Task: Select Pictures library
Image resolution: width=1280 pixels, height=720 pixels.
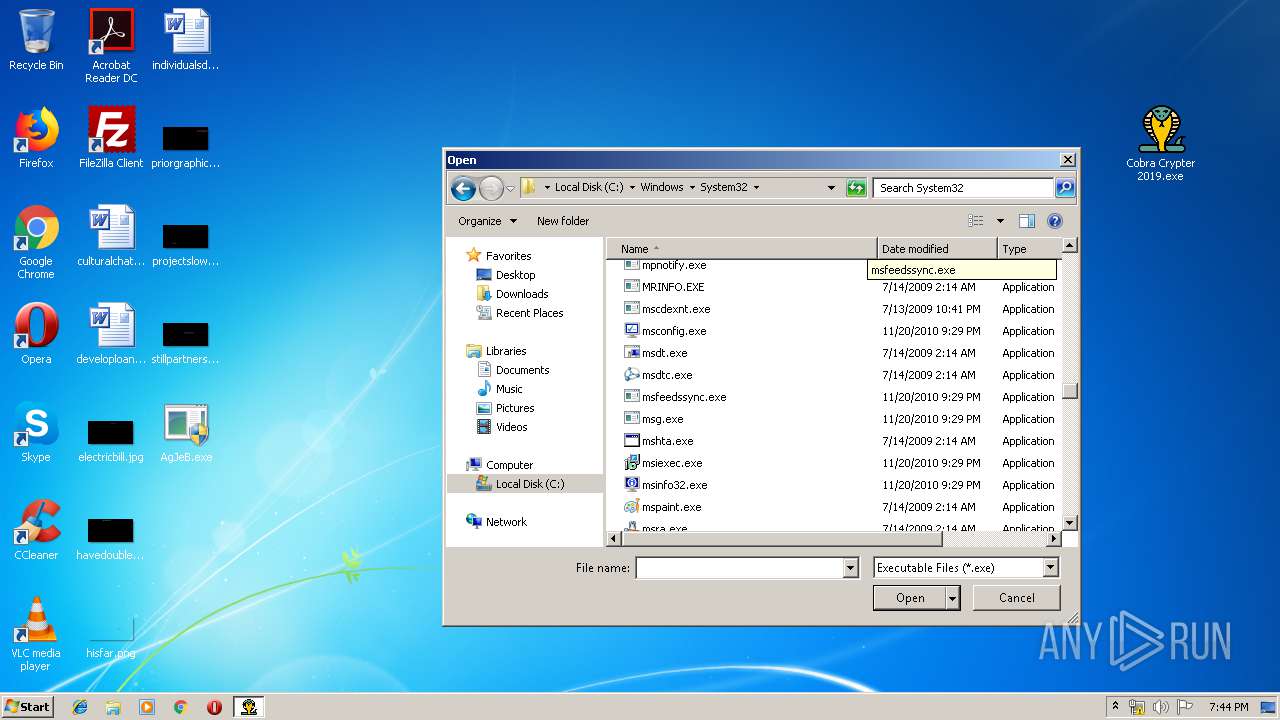Action: 515,408
